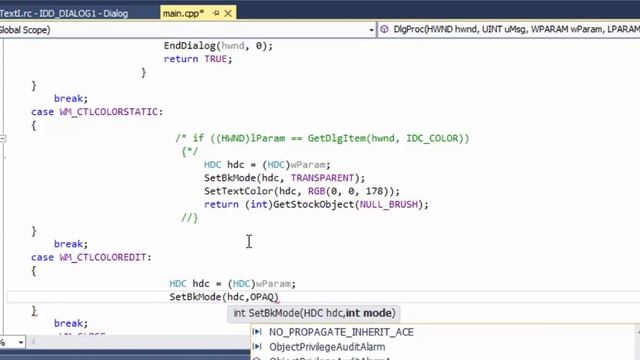Image resolution: width=640 pixels, height=360 pixels.
Task: Click WM_CTLCOLOREDIT in the case statement
Action: point(103,258)
